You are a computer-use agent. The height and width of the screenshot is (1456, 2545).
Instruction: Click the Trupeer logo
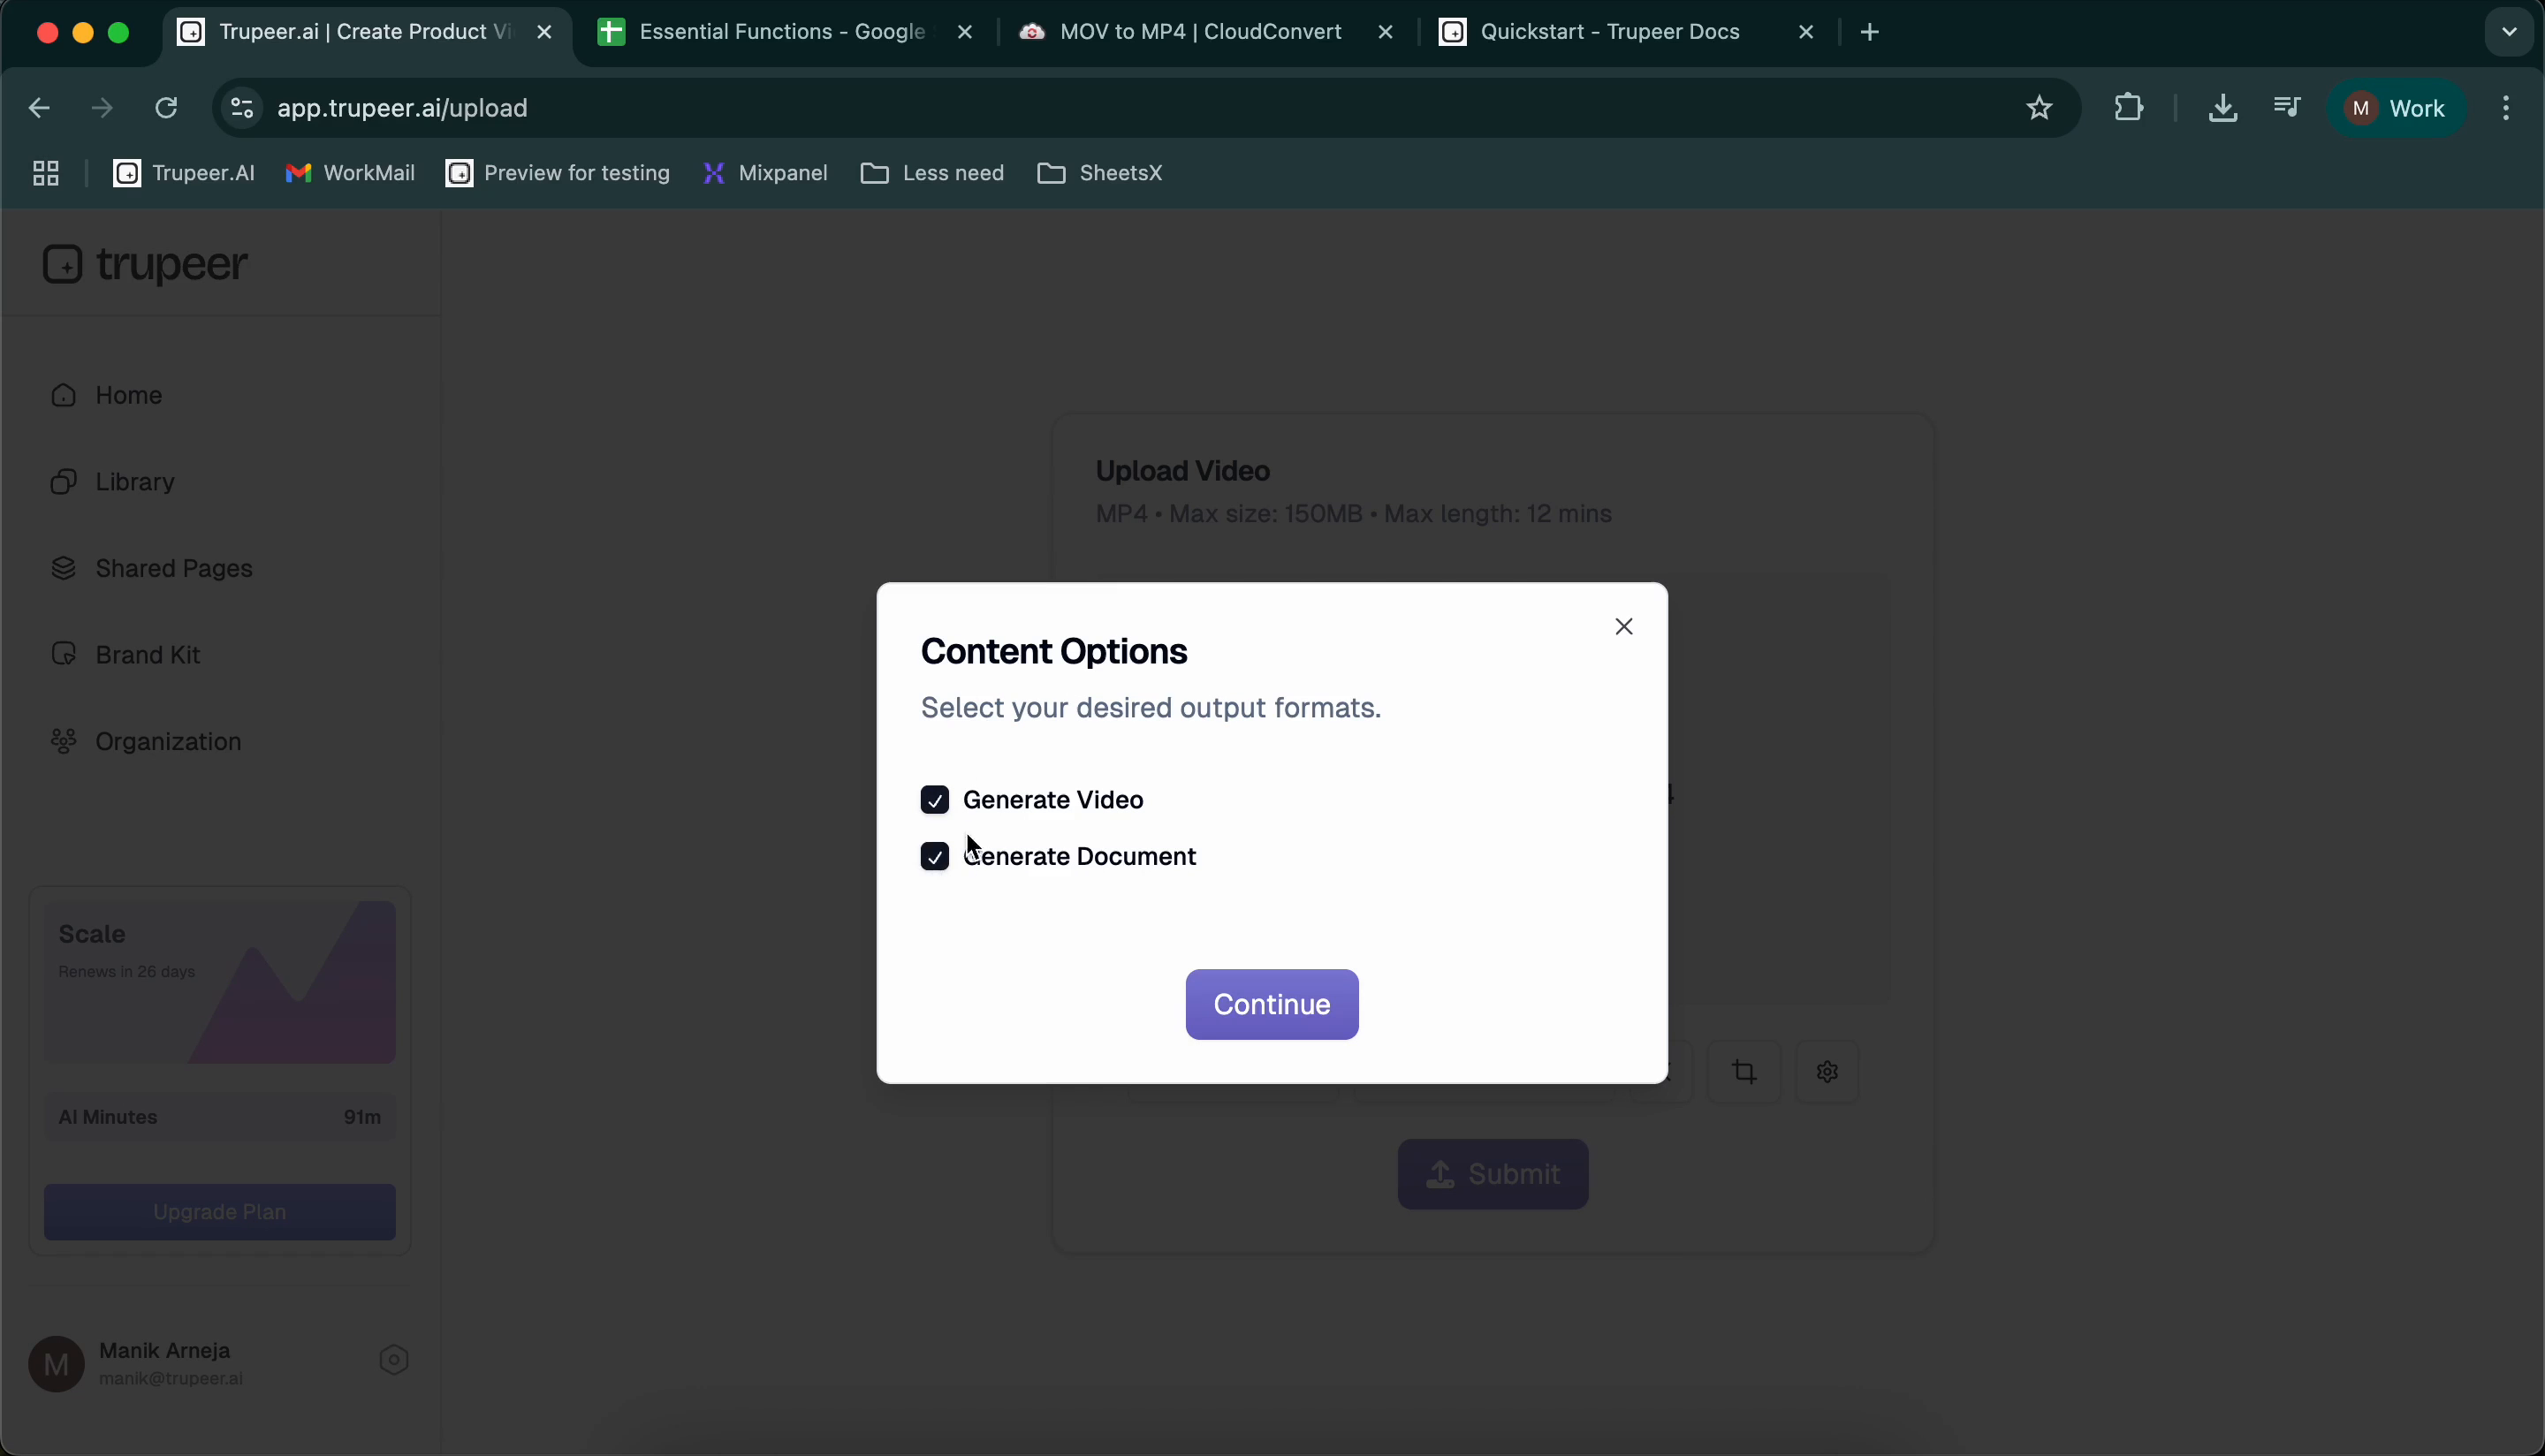click(x=146, y=264)
